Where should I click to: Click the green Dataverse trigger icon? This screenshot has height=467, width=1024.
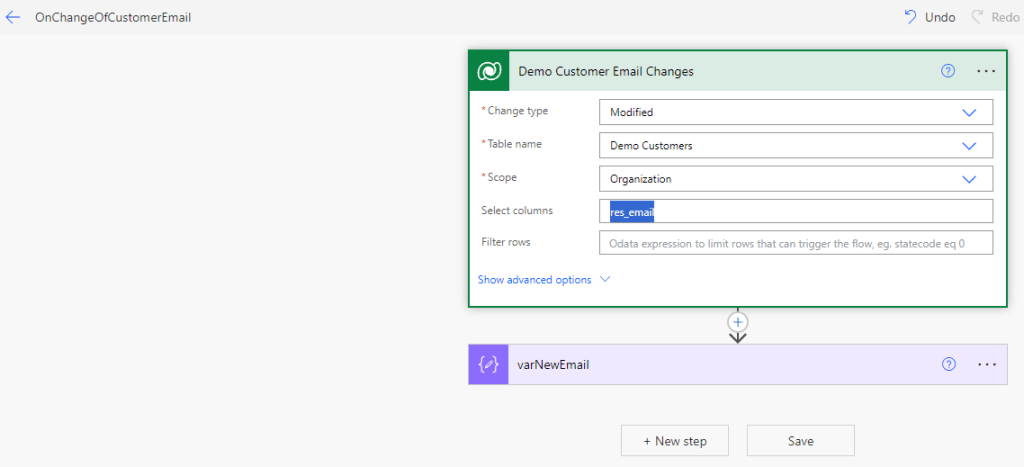489,71
